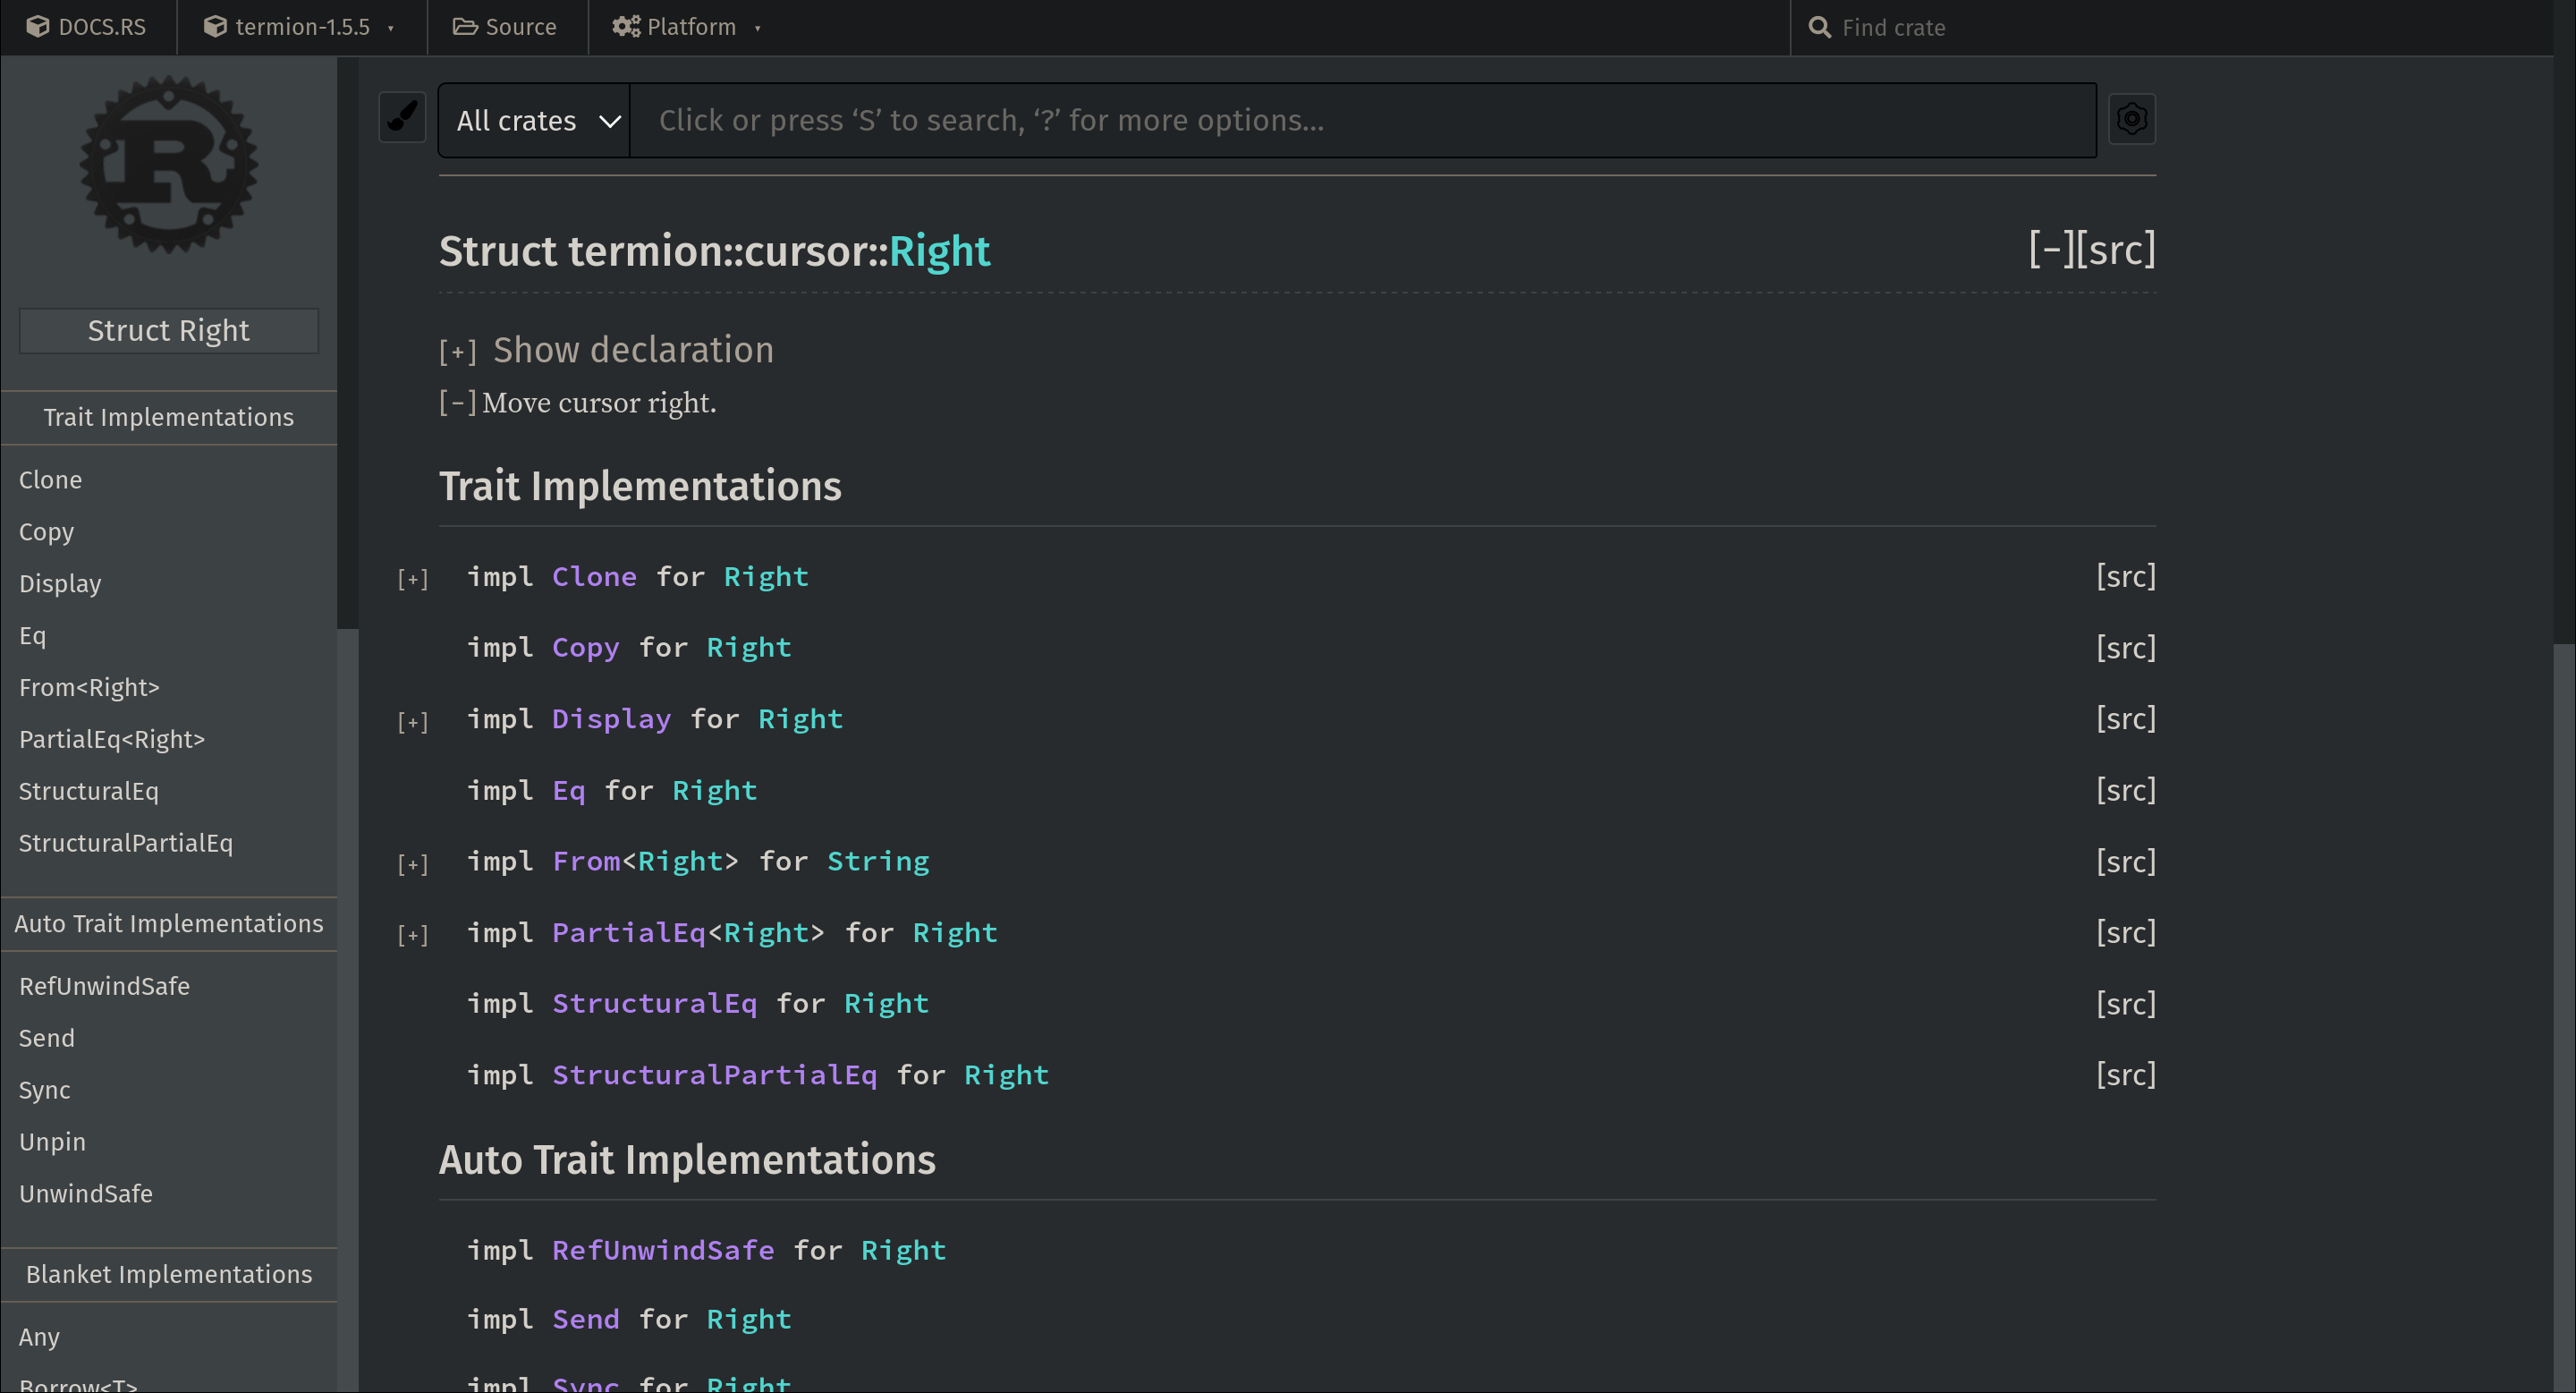Click the Clone trait in impl list
The height and width of the screenshot is (1393, 2576).
[594, 576]
